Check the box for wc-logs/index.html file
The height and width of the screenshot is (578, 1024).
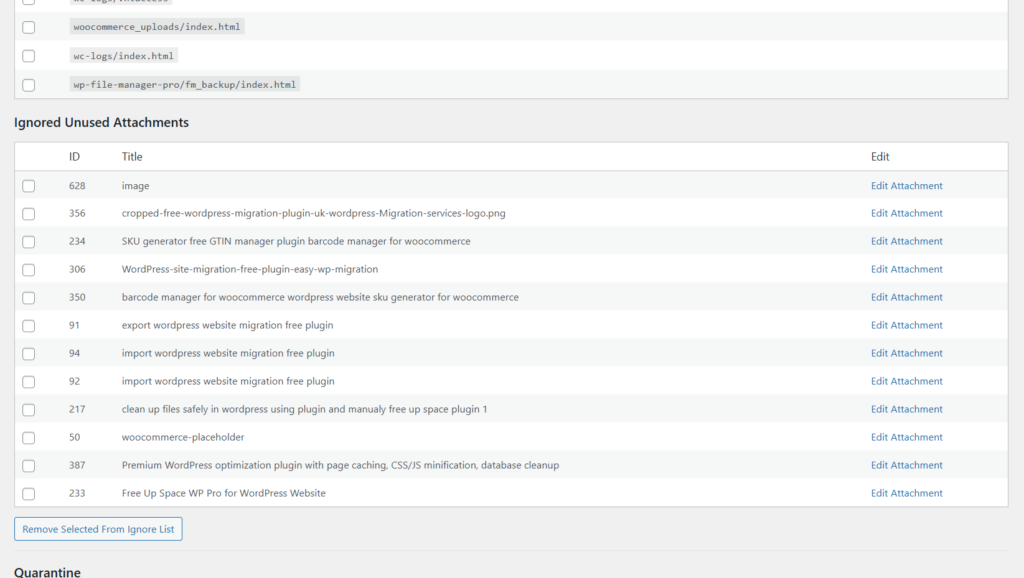(28, 56)
